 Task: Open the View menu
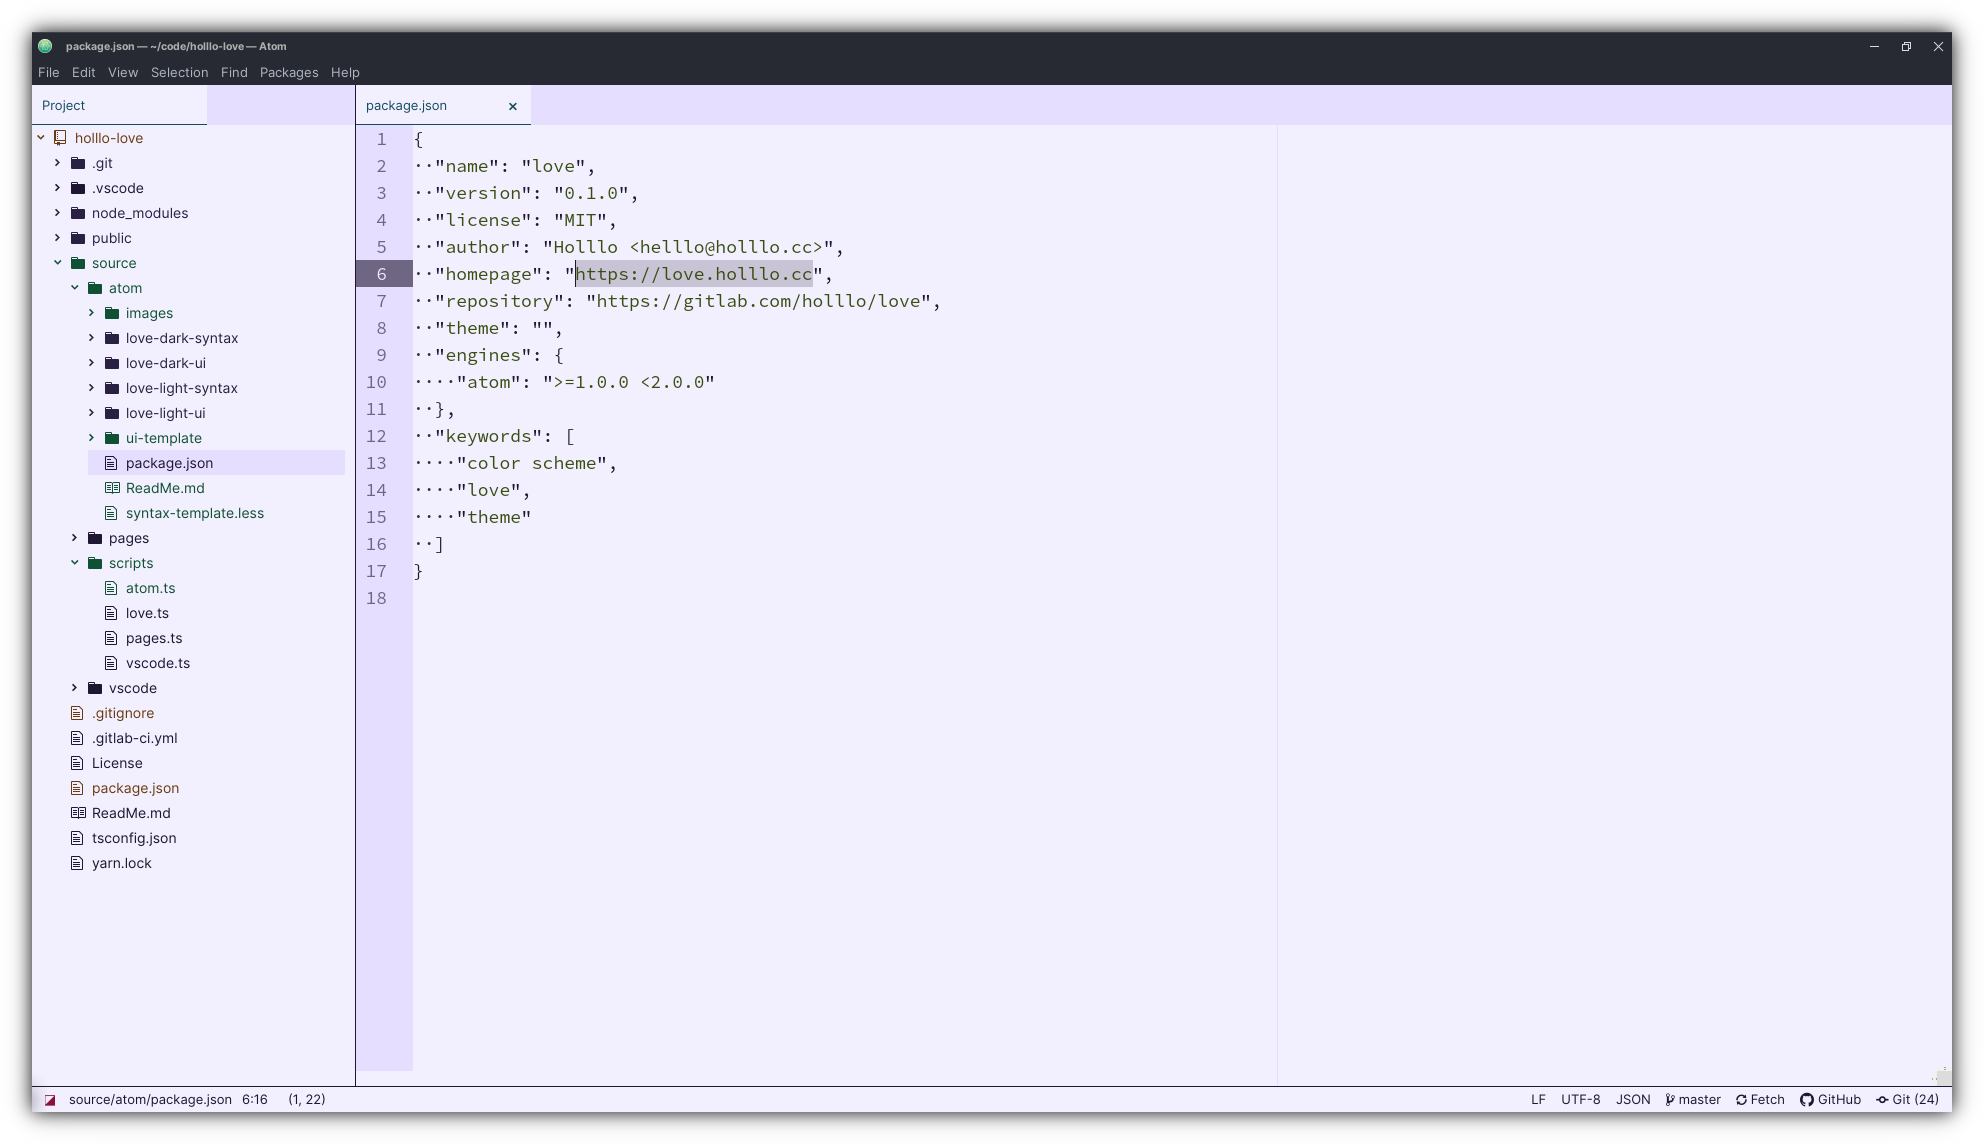click(x=123, y=72)
